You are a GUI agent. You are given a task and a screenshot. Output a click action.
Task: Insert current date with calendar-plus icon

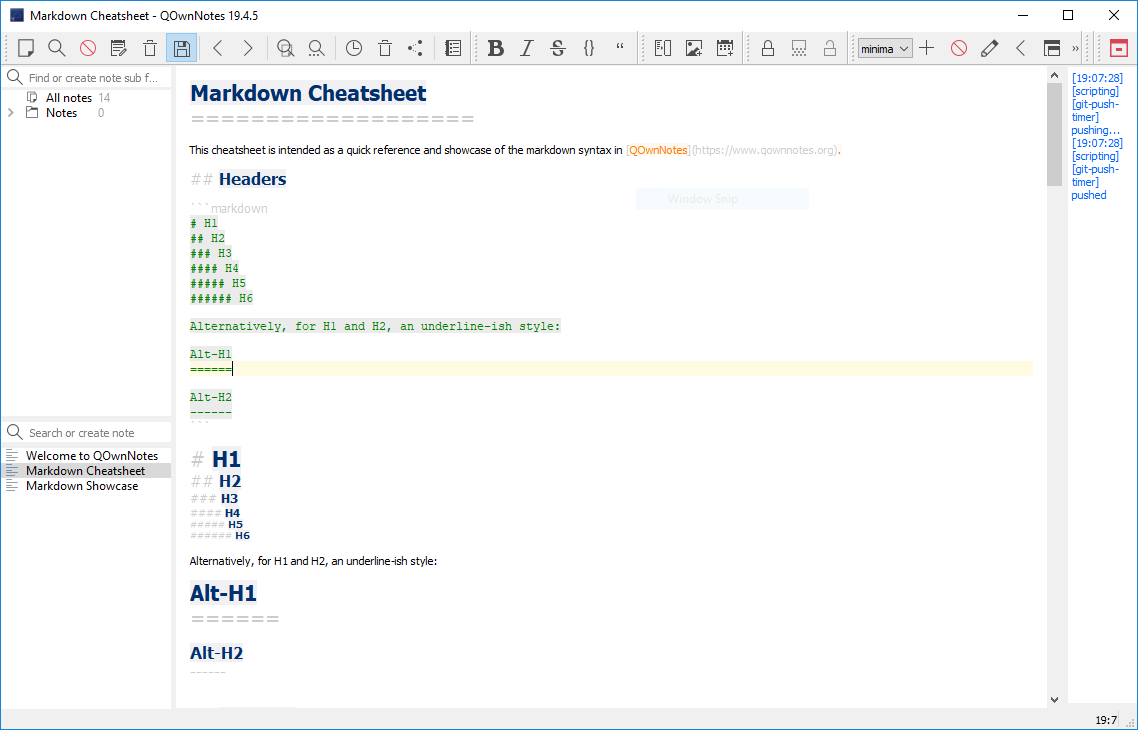coord(724,49)
